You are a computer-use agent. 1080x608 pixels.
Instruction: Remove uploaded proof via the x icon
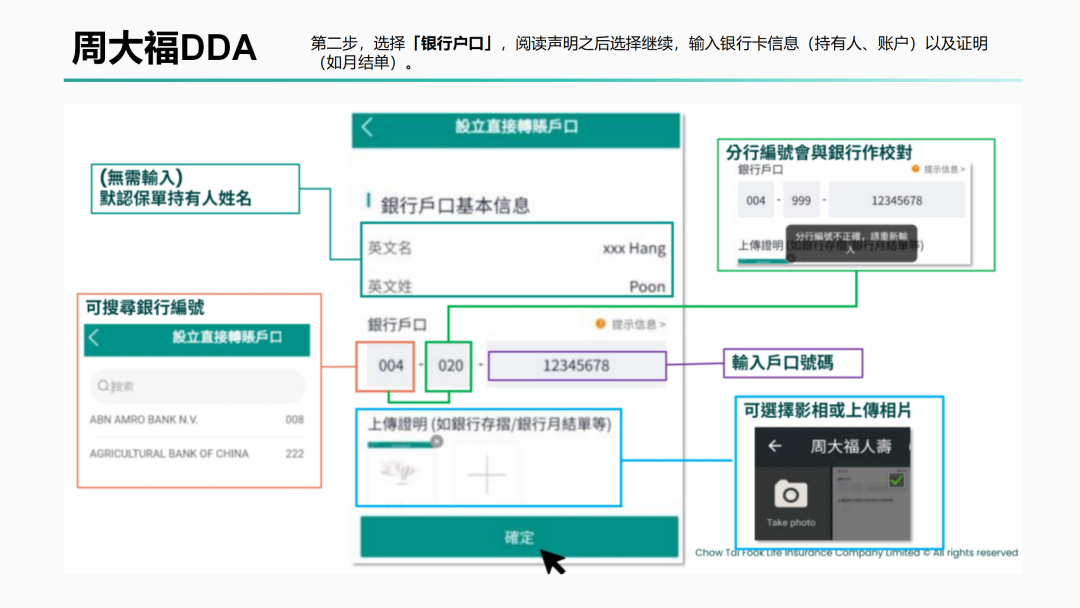click(x=436, y=441)
